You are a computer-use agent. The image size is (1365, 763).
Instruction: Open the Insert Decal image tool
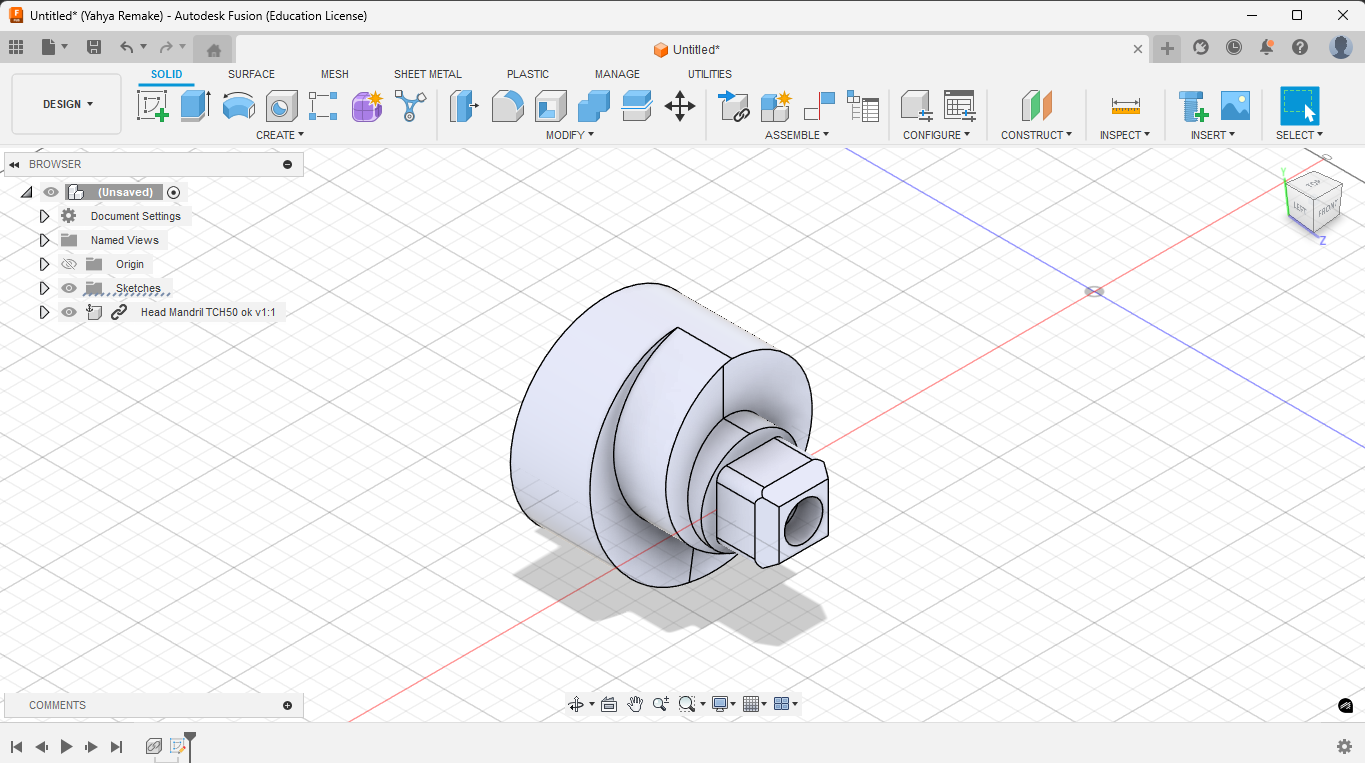coord(1235,106)
